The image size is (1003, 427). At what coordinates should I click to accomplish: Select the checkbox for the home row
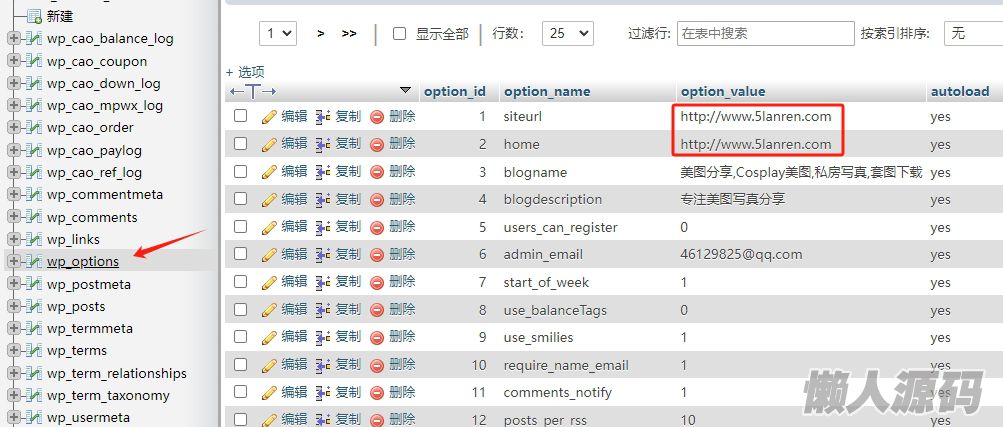click(241, 143)
